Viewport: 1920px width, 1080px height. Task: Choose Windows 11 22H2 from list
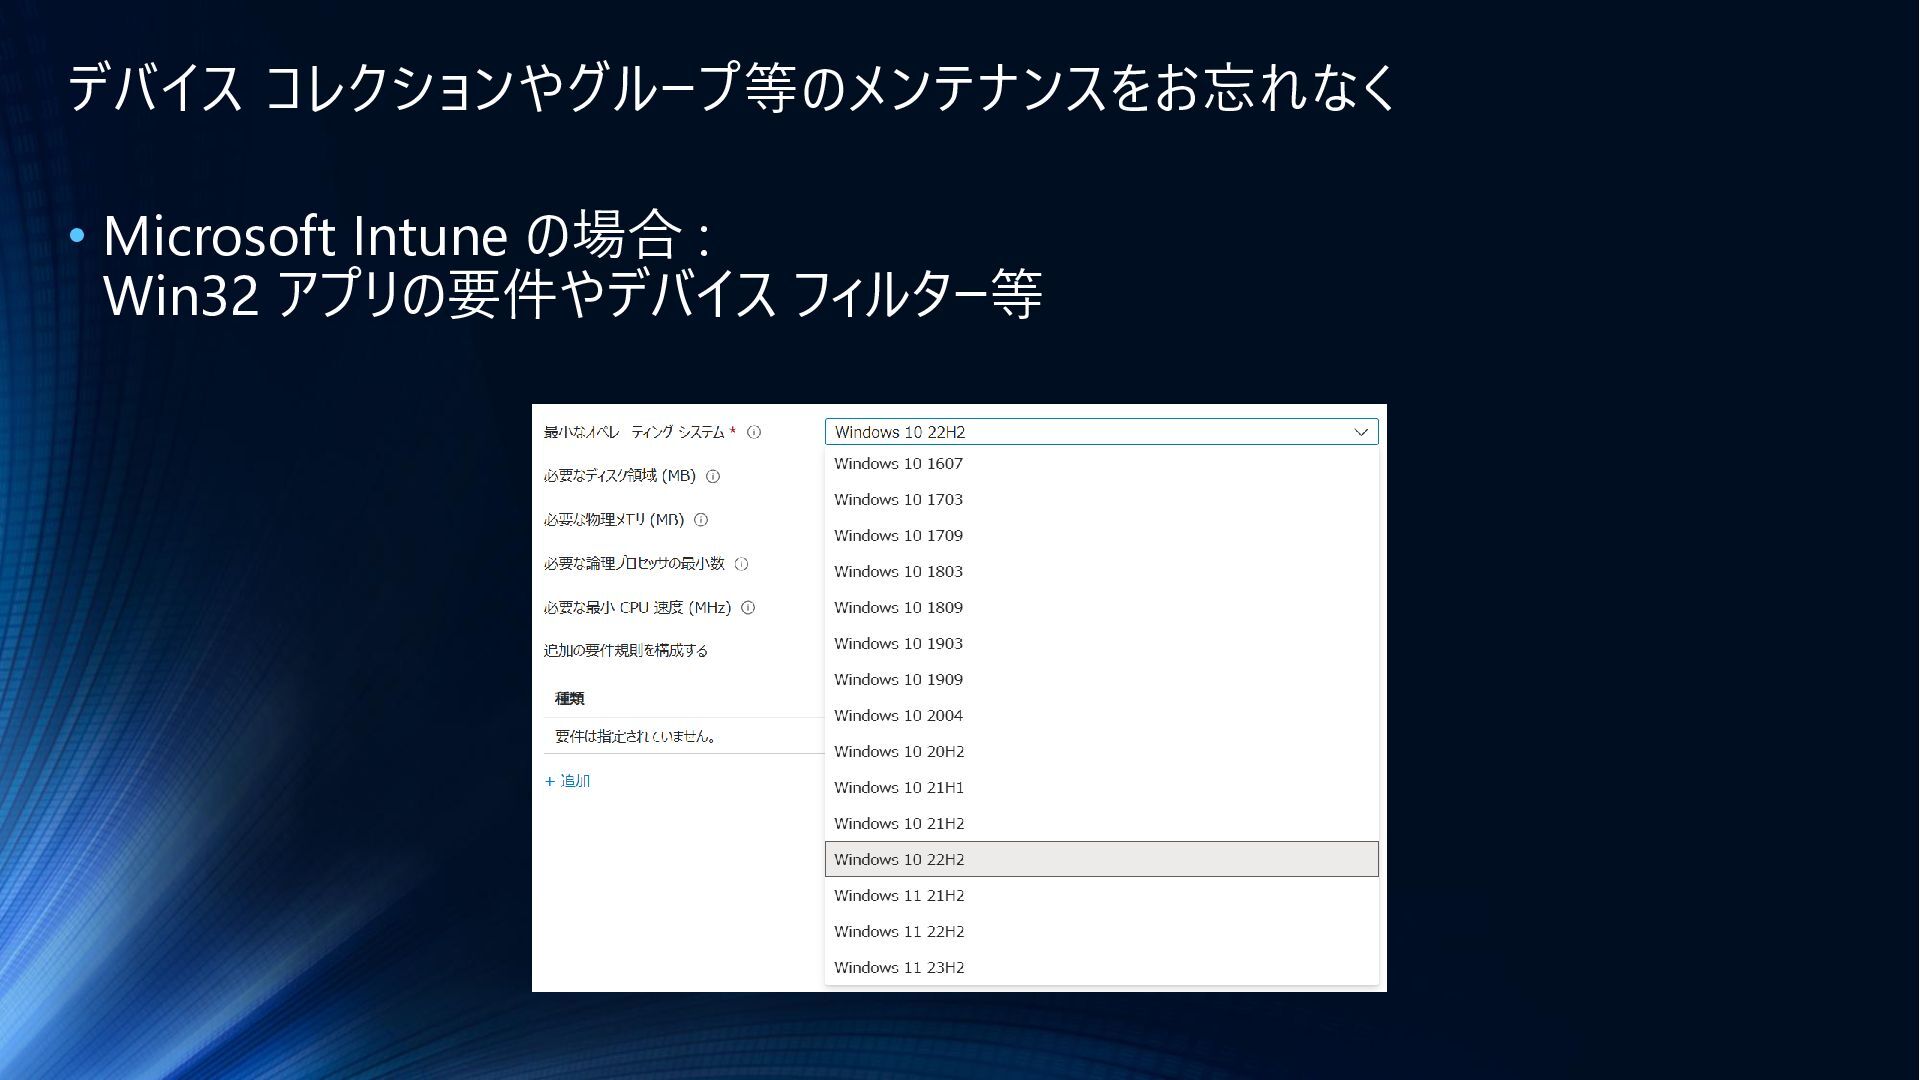1101,932
